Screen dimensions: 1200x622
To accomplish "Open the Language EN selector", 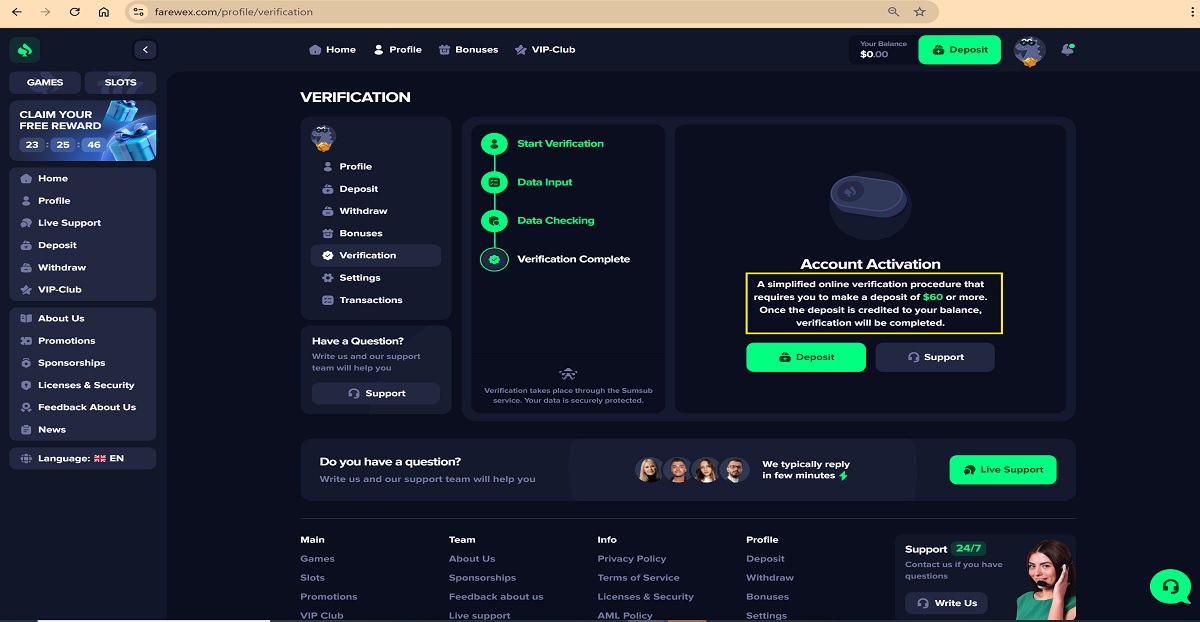I will coord(83,458).
